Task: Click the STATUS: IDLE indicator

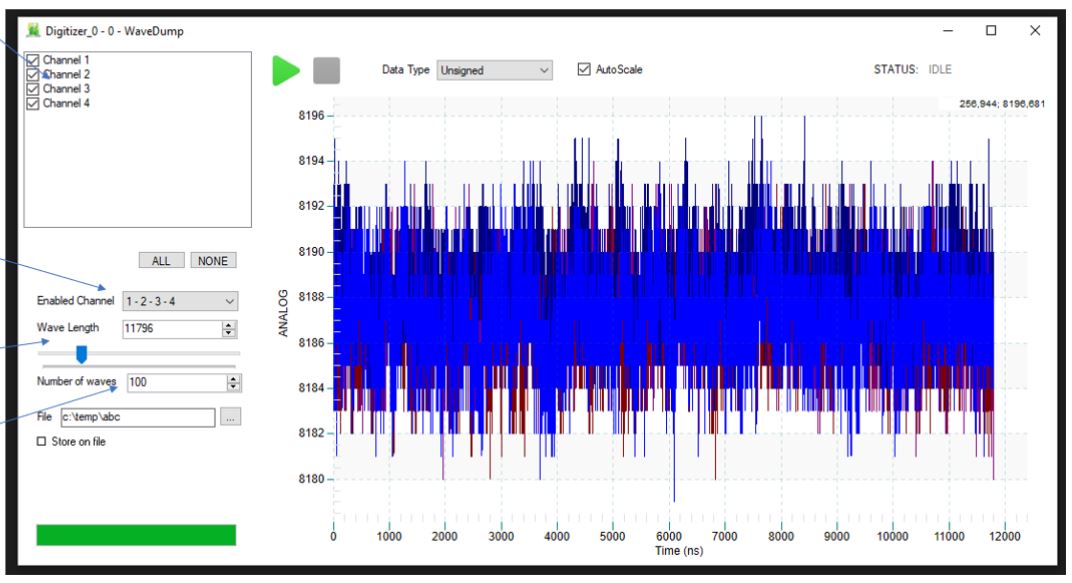Action: (912, 69)
